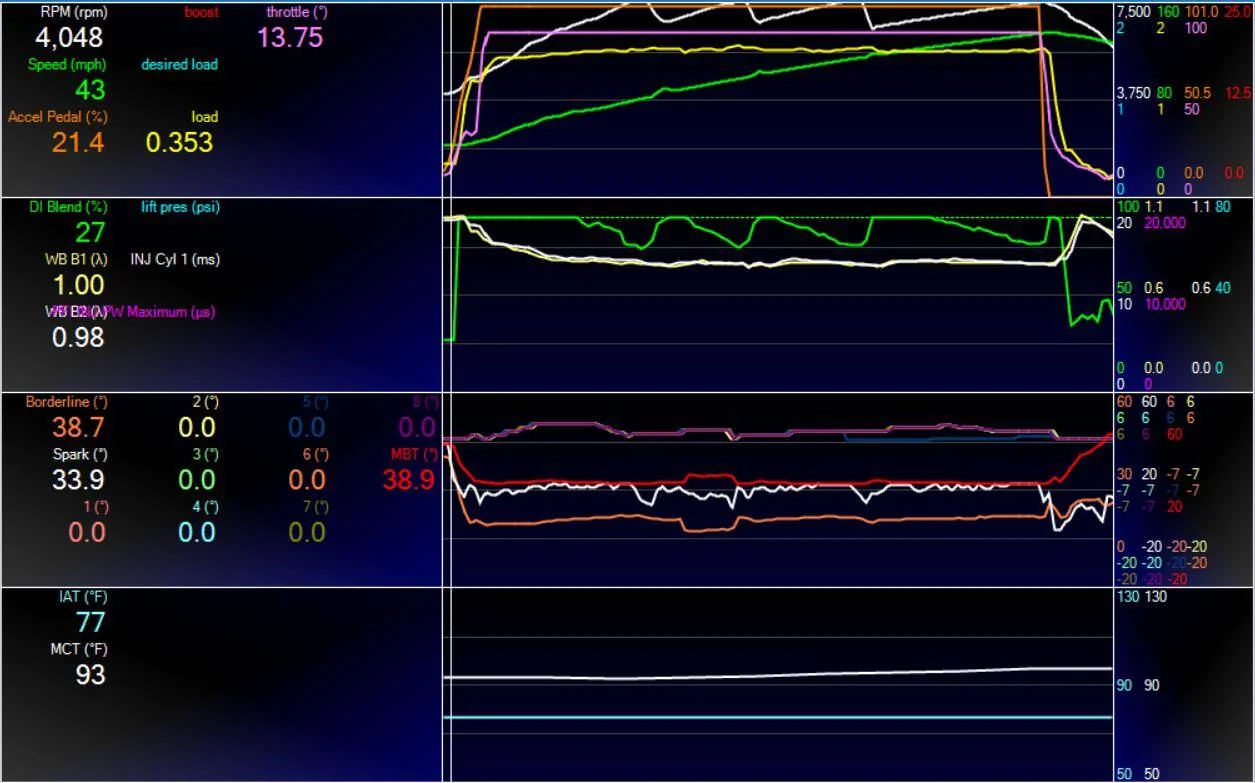The height and width of the screenshot is (783, 1255).
Task: Click the throttle value 13.75
Action: click(290, 38)
